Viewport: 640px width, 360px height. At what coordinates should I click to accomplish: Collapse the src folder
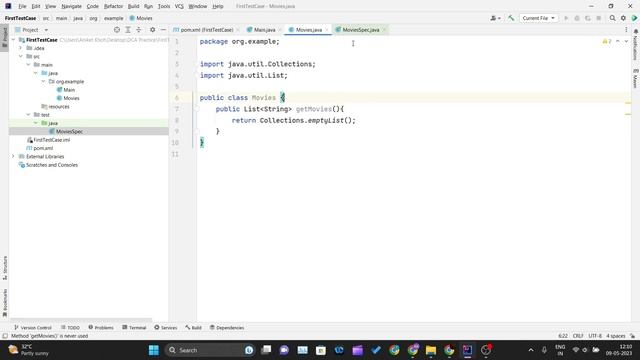[x=21, y=56]
